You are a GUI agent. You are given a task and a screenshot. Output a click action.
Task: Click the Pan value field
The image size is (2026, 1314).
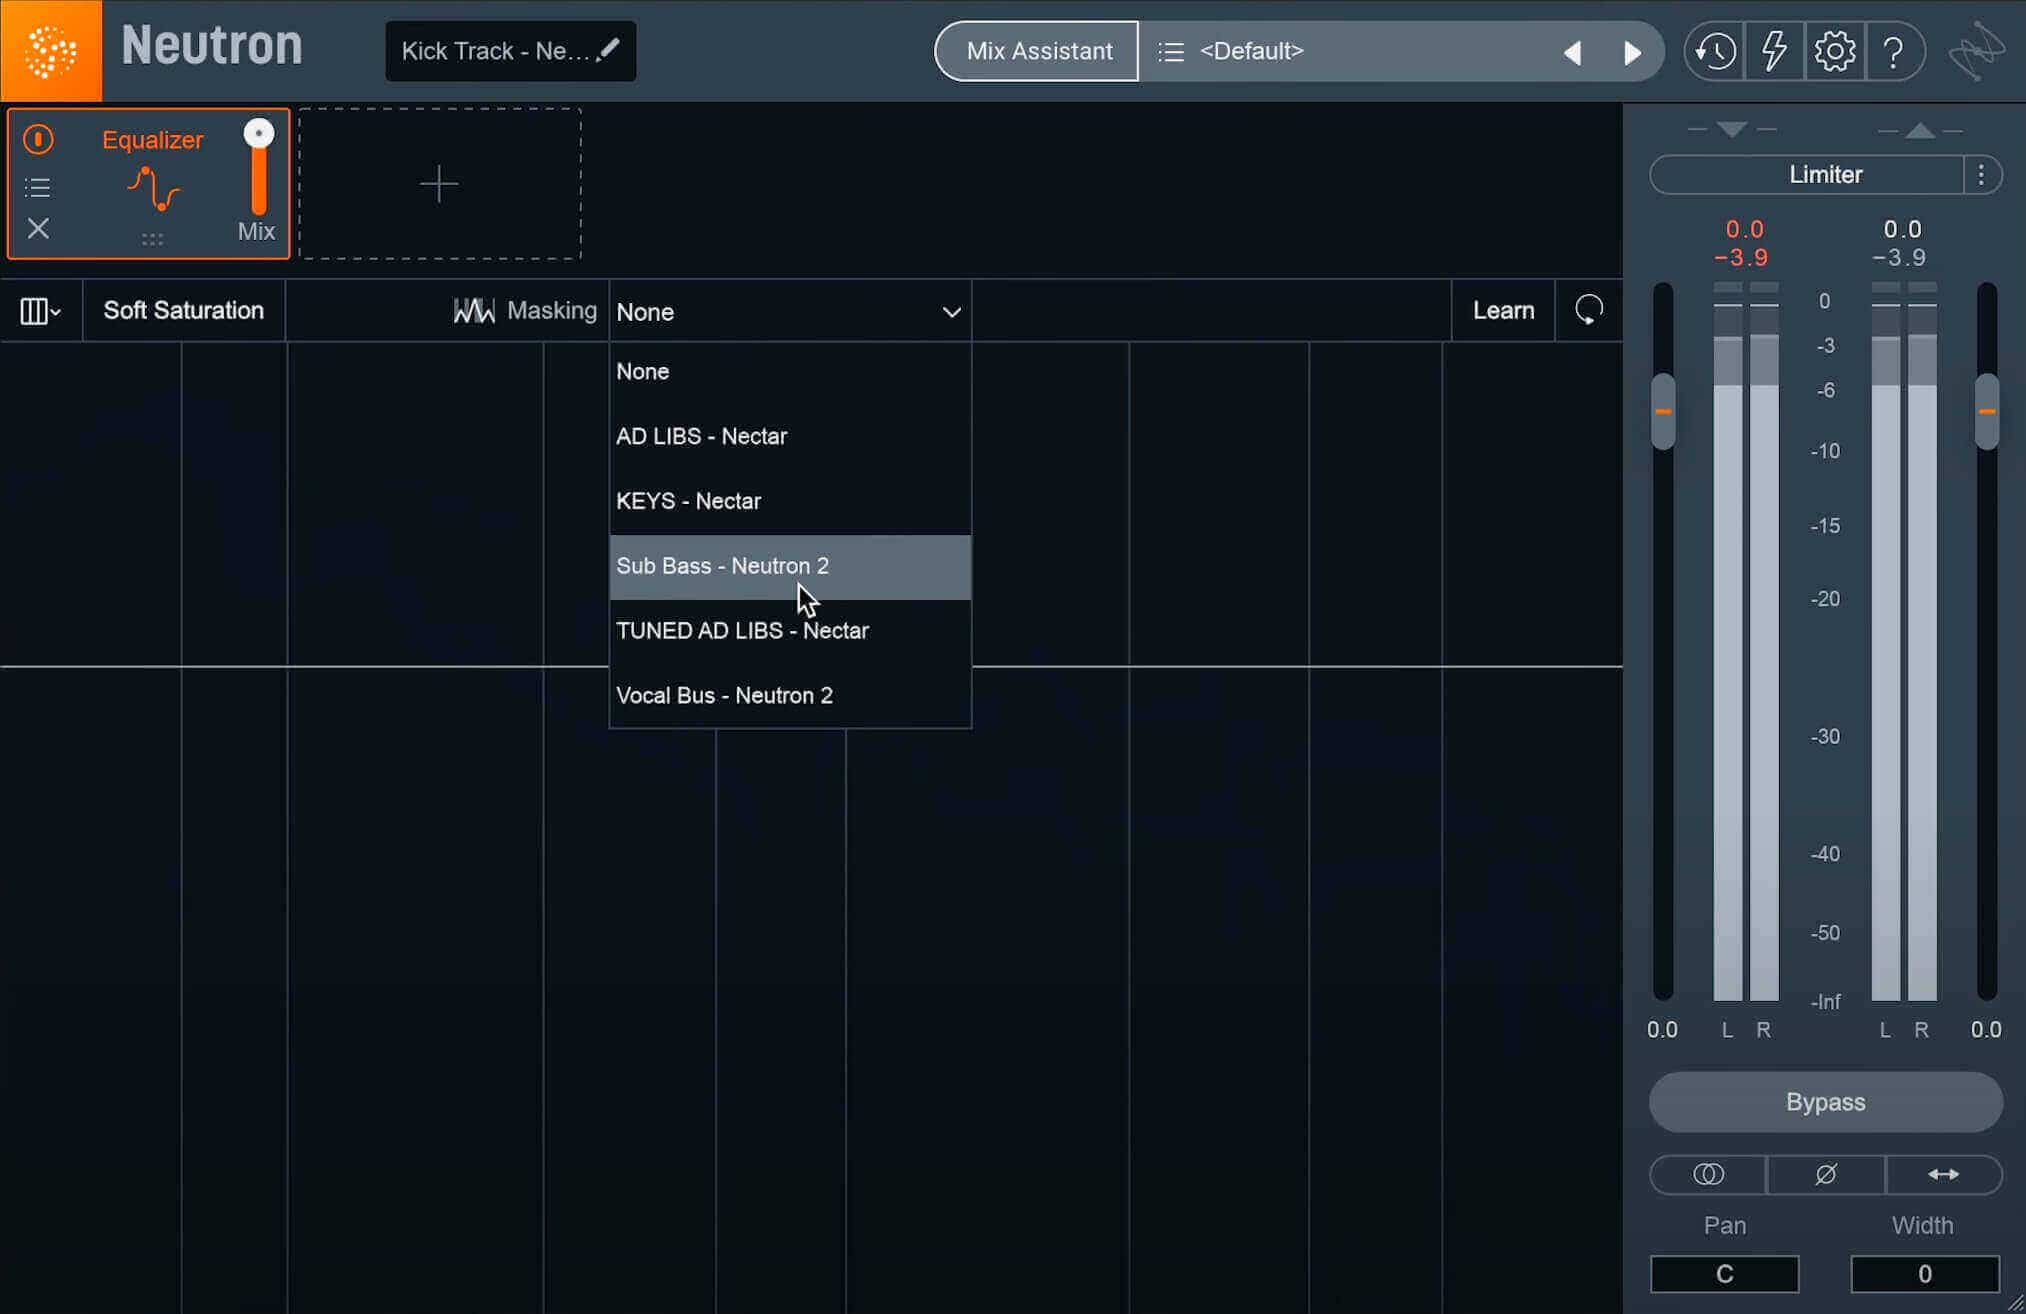click(1724, 1274)
